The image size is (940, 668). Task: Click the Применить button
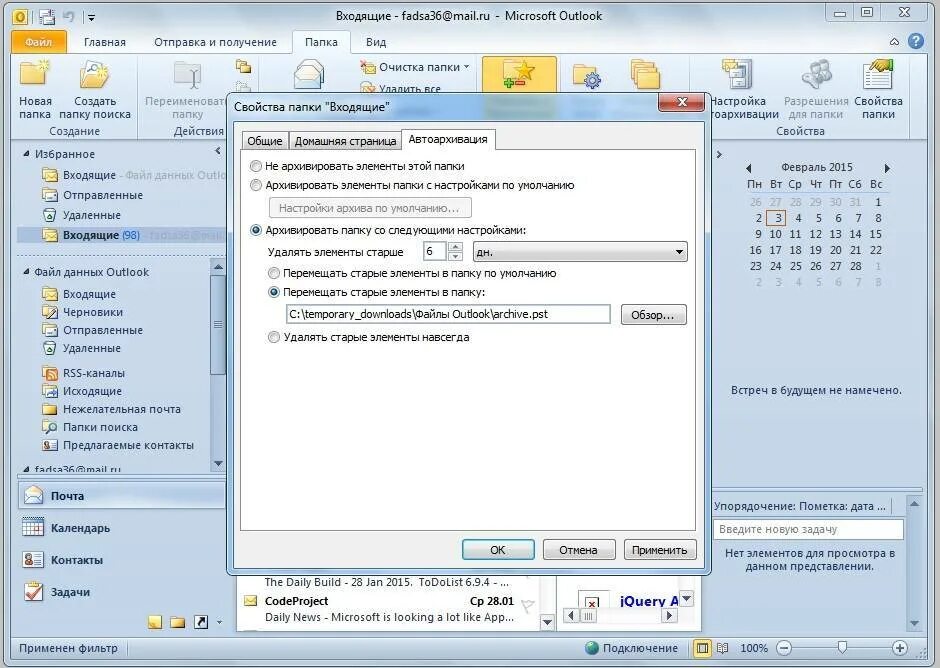[659, 550]
